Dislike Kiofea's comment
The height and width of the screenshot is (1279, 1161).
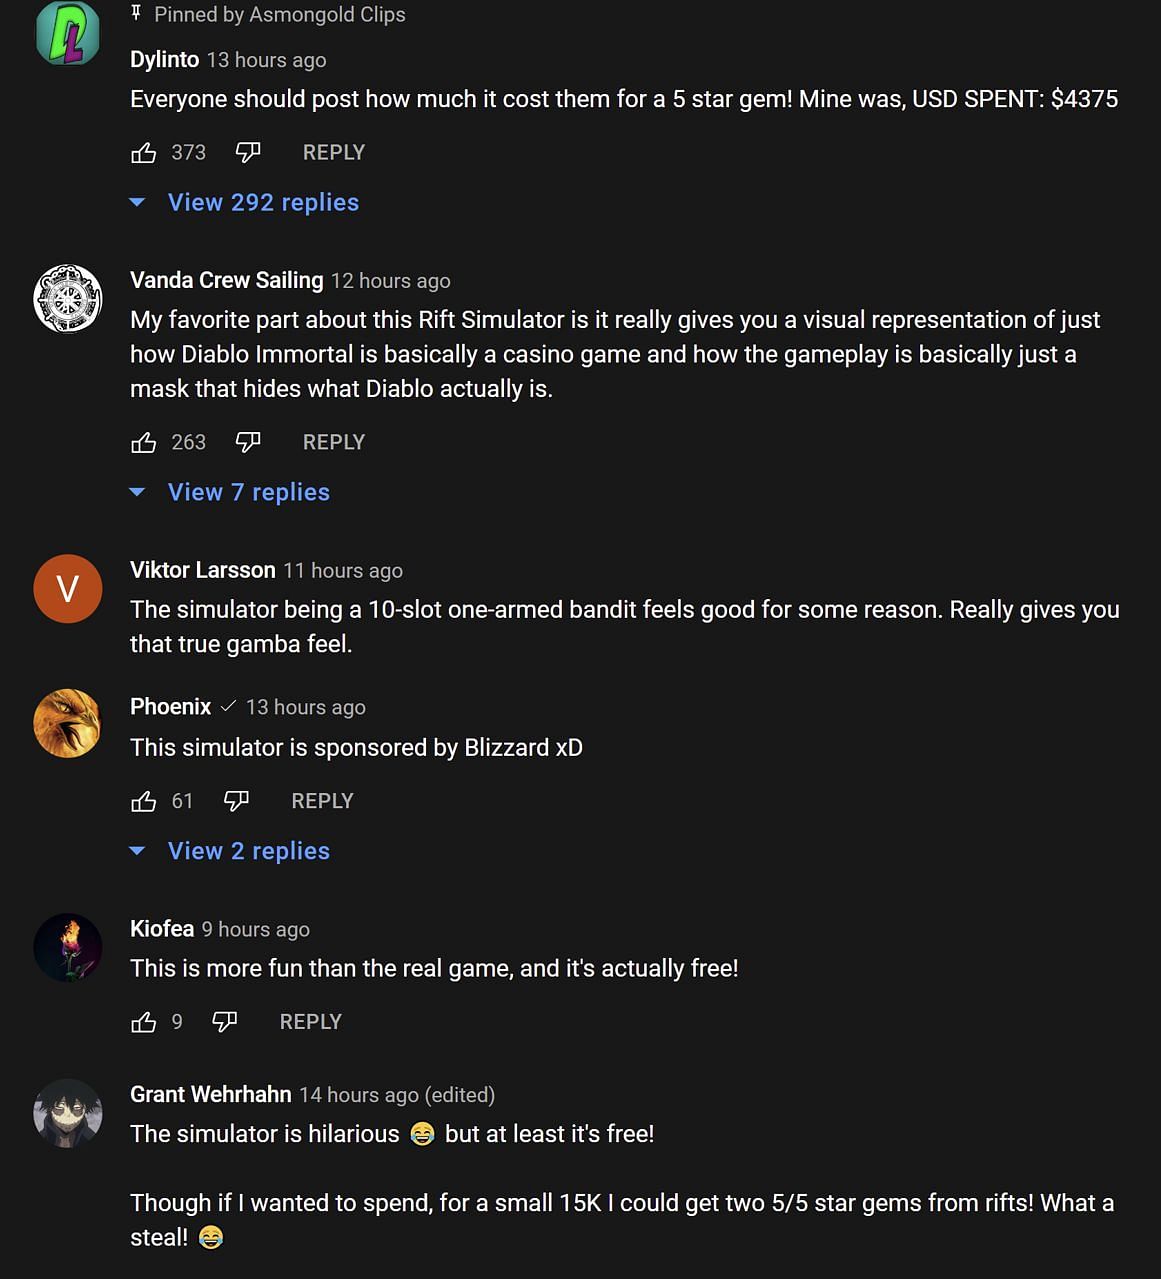tap(225, 1023)
